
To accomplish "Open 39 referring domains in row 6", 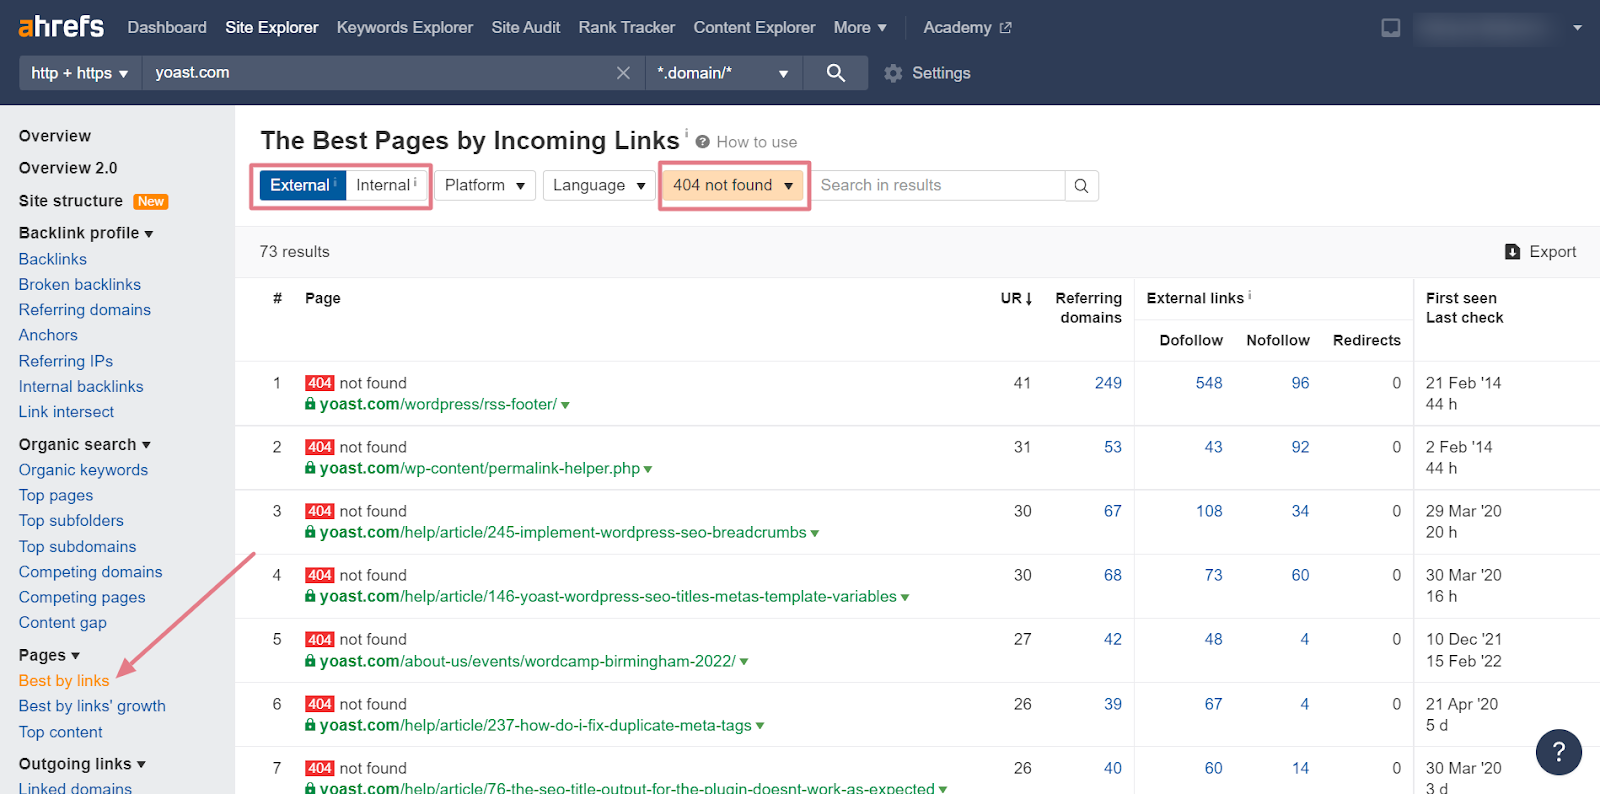I will click(x=1113, y=704).
